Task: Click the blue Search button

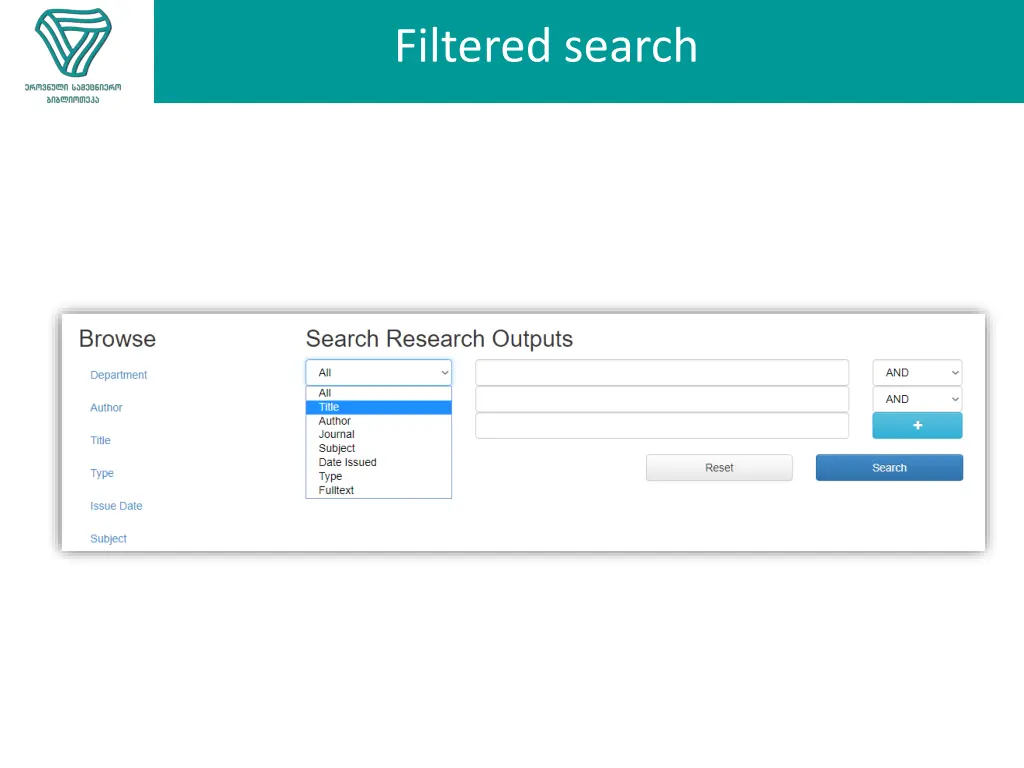Action: pos(889,468)
